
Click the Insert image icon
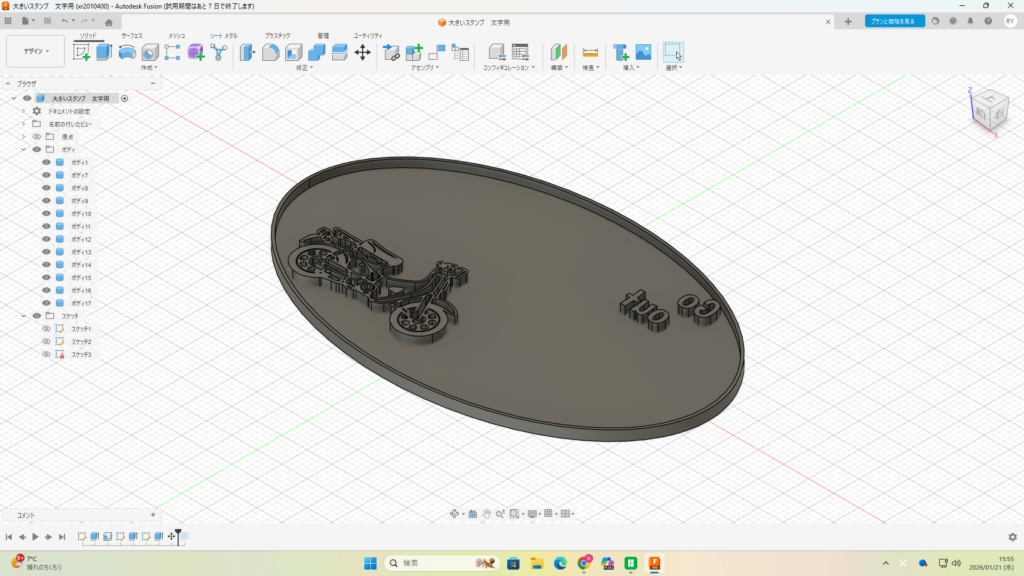coord(643,52)
